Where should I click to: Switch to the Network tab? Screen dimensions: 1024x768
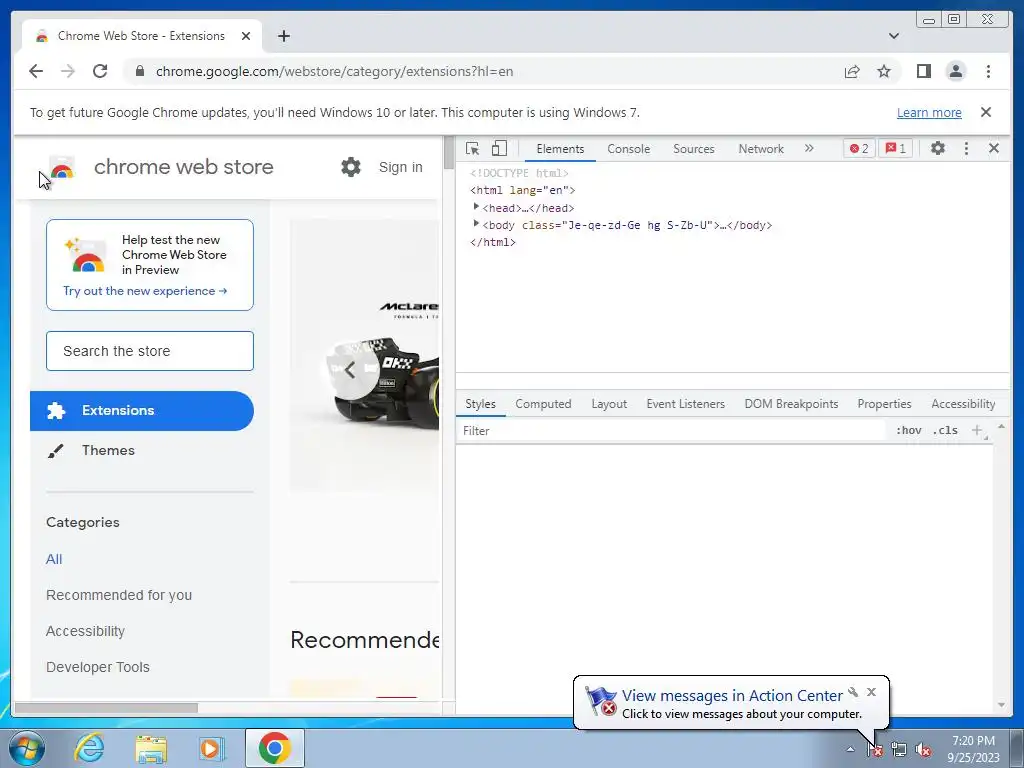761,149
